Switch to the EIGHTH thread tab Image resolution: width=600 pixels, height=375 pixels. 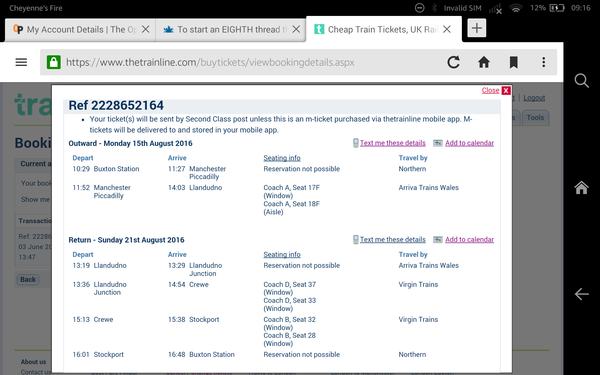pyautogui.click(x=231, y=30)
